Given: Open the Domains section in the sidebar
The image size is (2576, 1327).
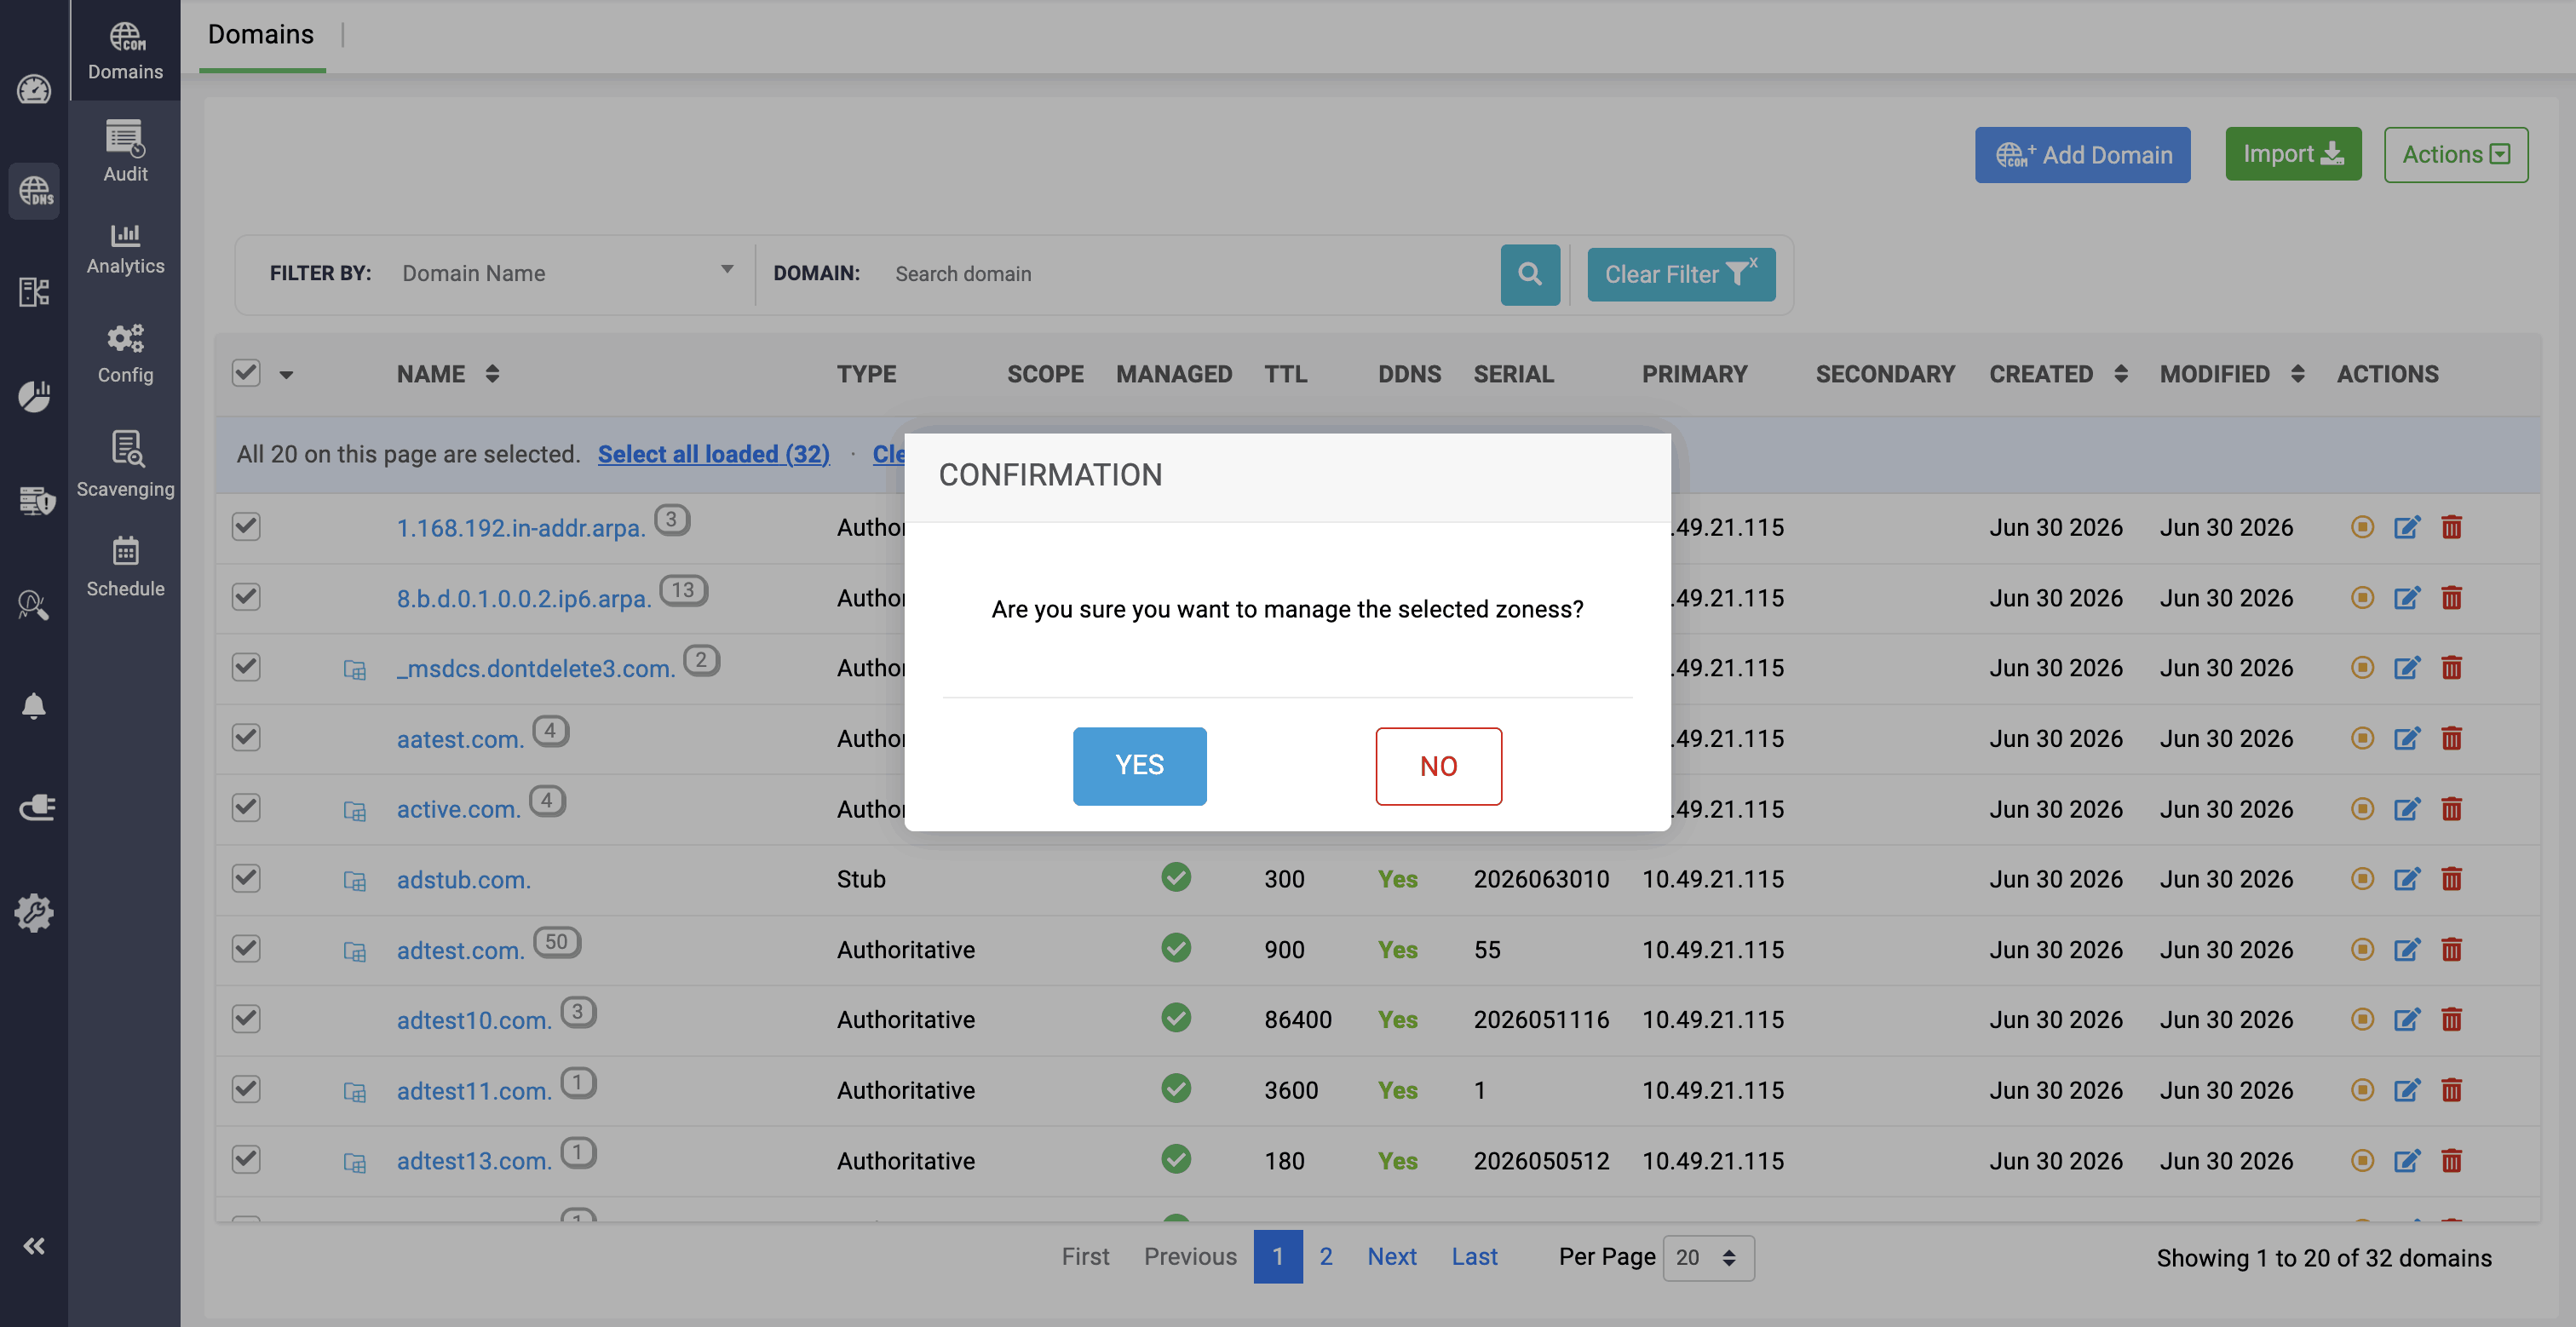Looking at the screenshot, I should pyautogui.click(x=125, y=50).
